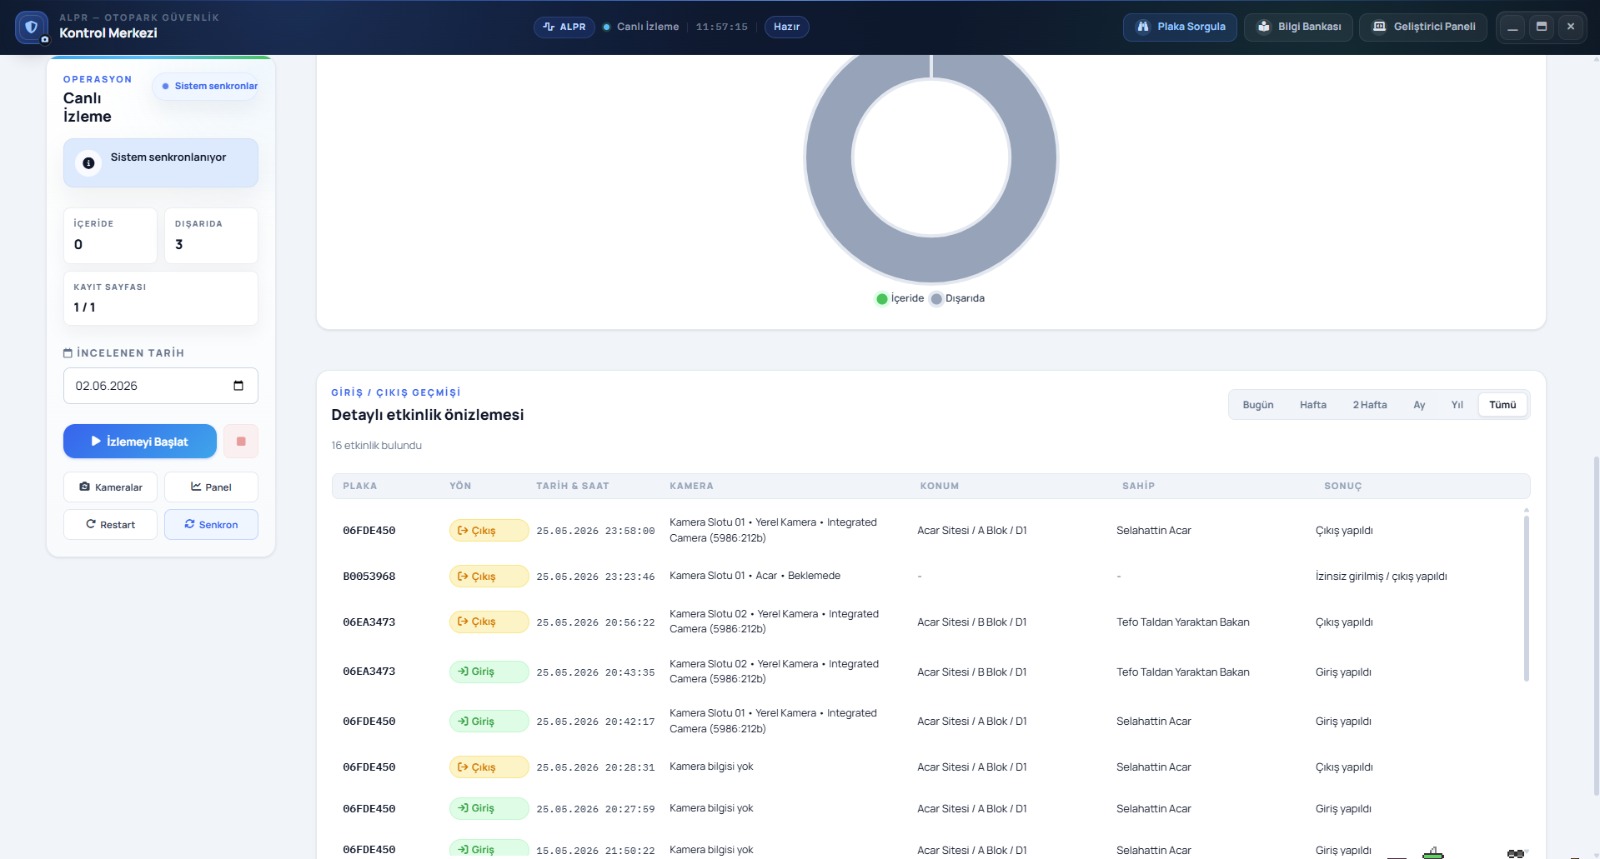Trigger Senkron synchronization
Viewport: 1600px width, 859px height.
coord(211,524)
